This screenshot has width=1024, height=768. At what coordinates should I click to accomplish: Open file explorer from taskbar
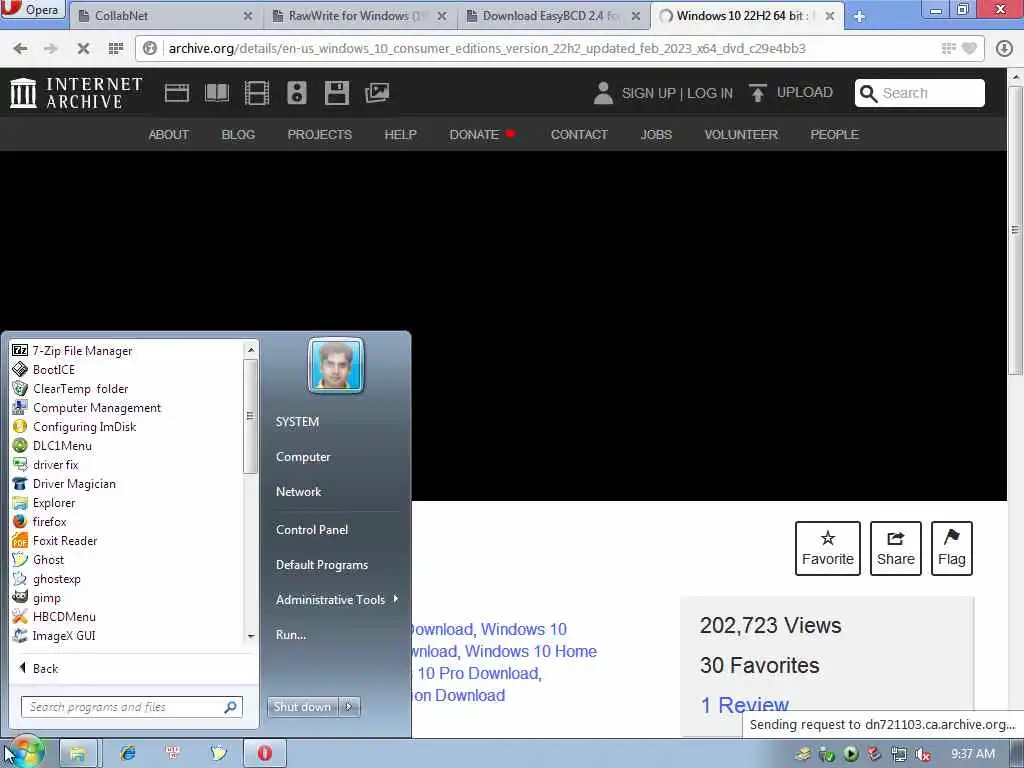point(78,753)
